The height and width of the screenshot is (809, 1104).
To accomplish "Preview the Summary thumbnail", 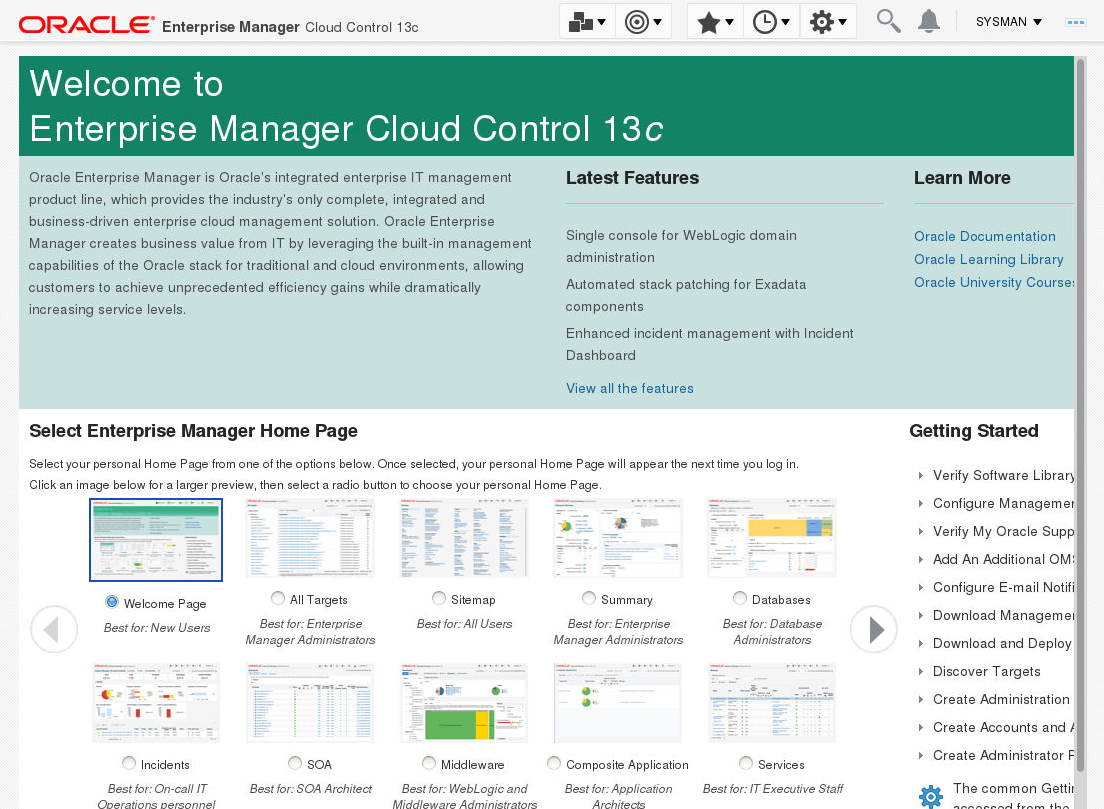I will pos(618,538).
